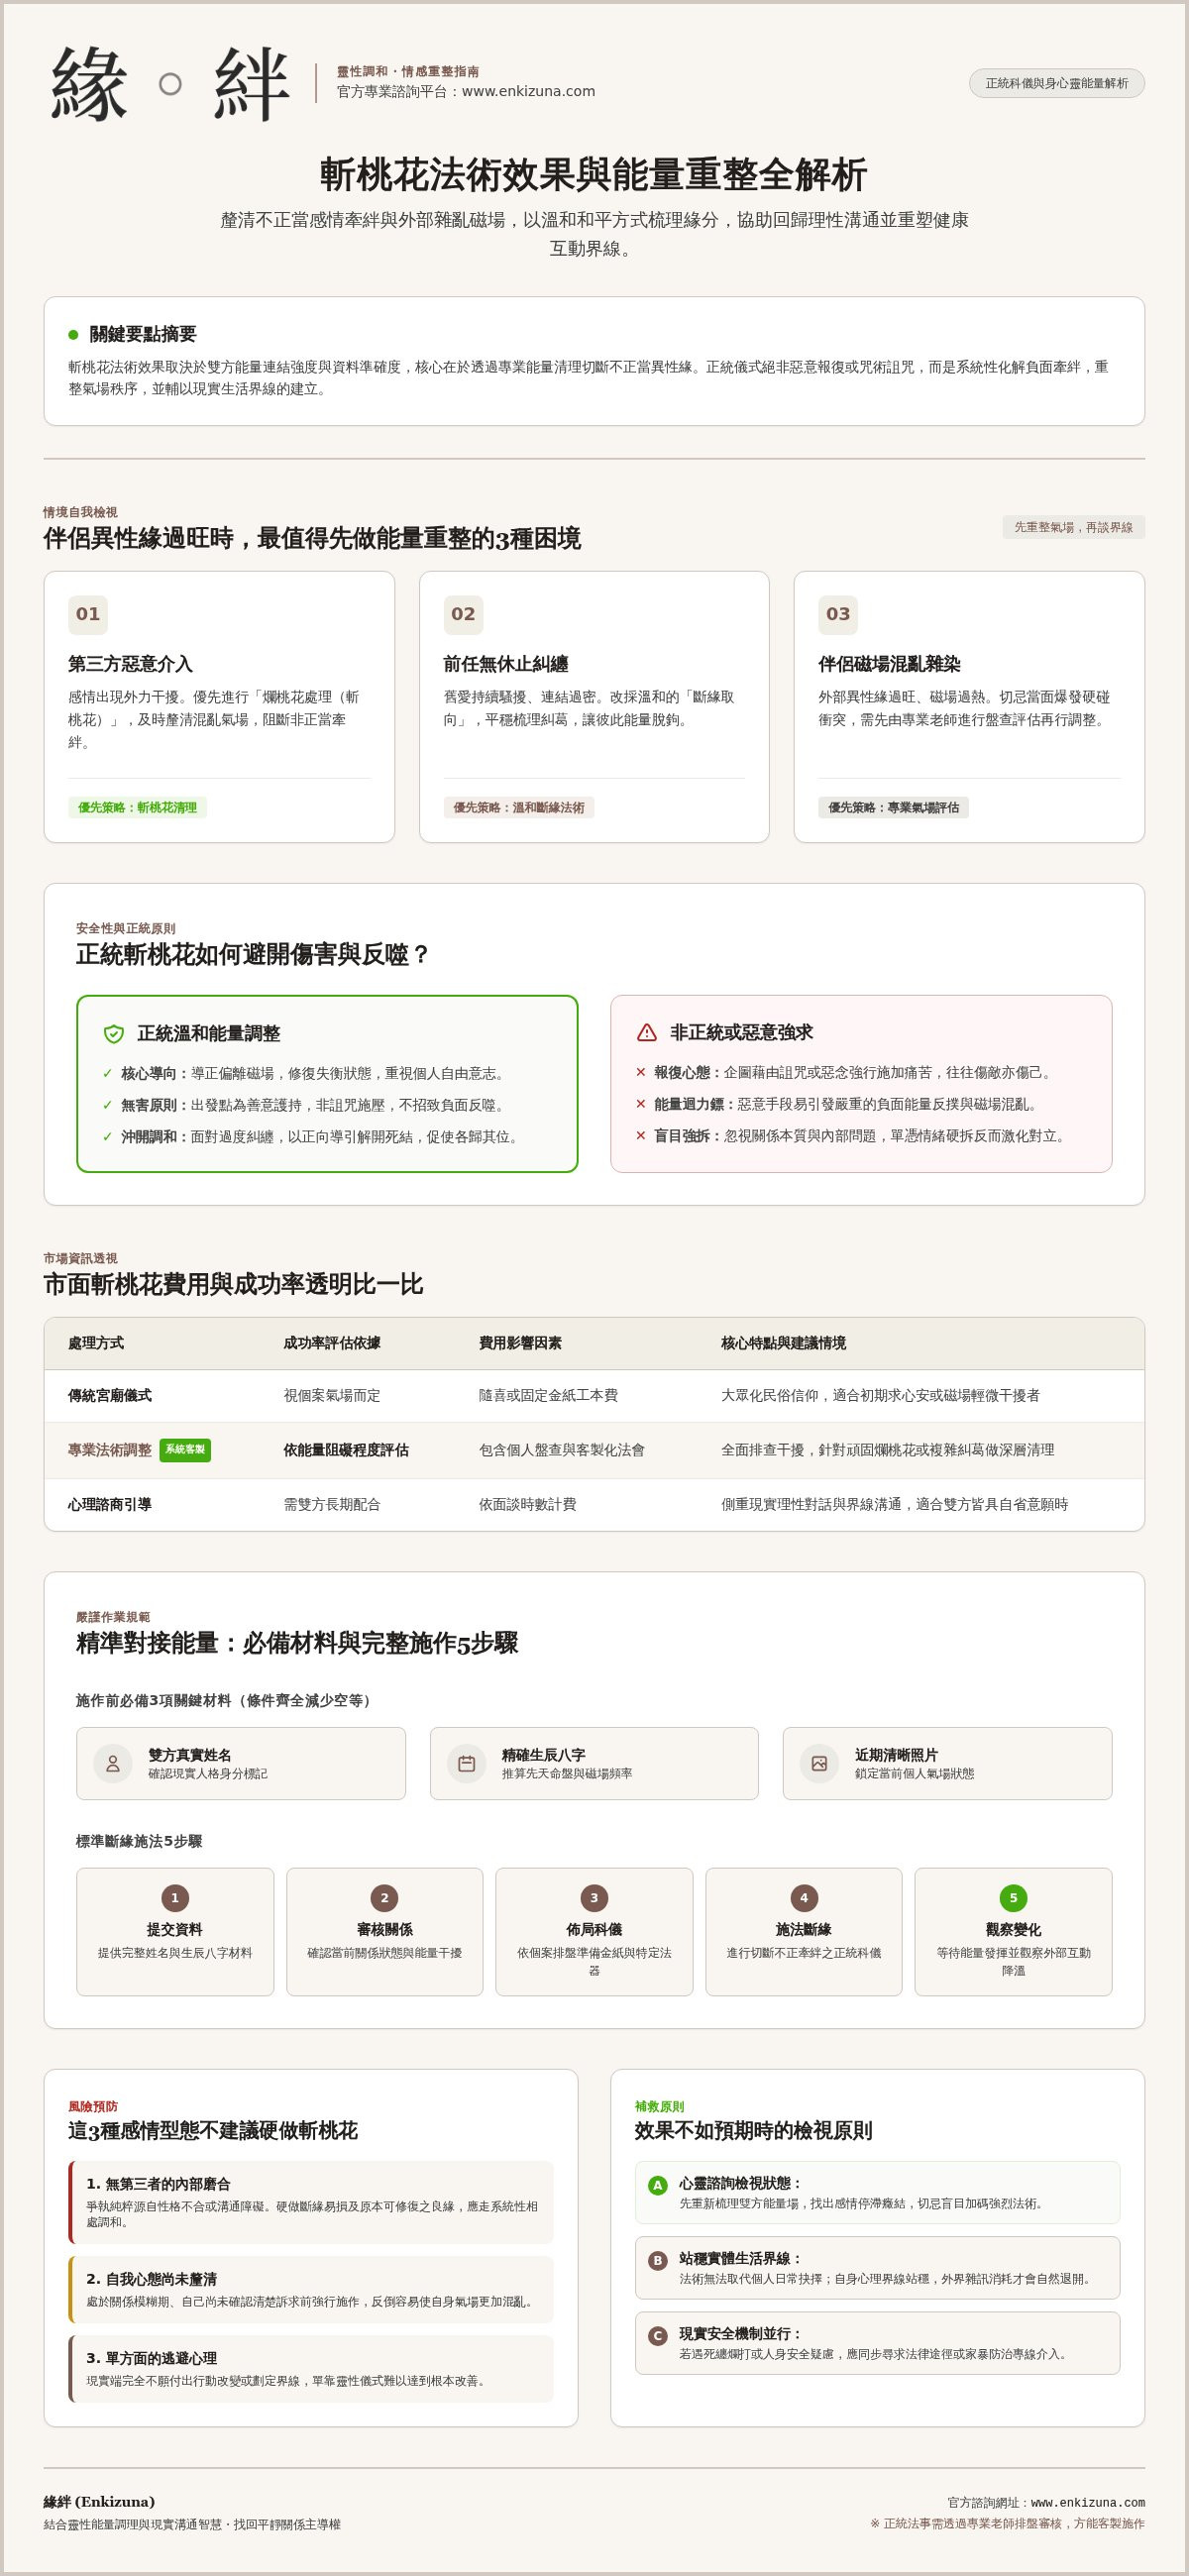Click green step number 5 circle 觀察變化
The width and height of the screenshot is (1189, 2576).
[1013, 1898]
